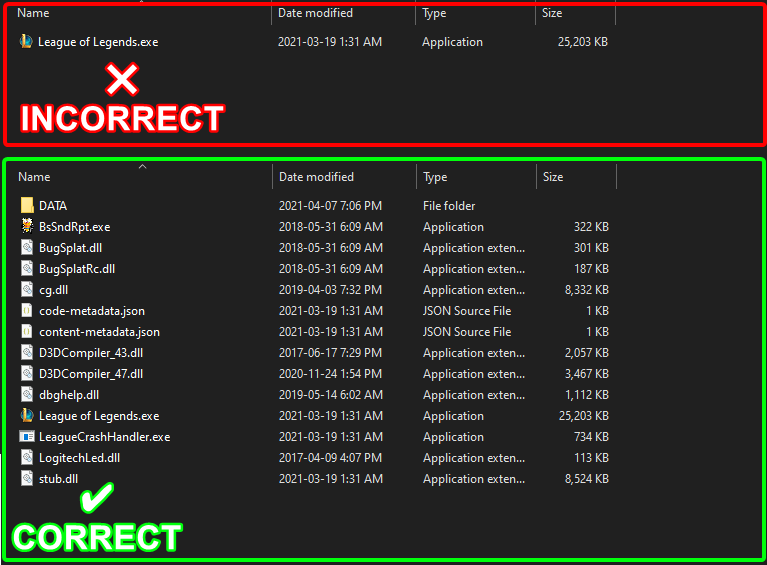Screen dimensions: 767x565
Task: Select the stub.dll file name
Action: (x=58, y=479)
